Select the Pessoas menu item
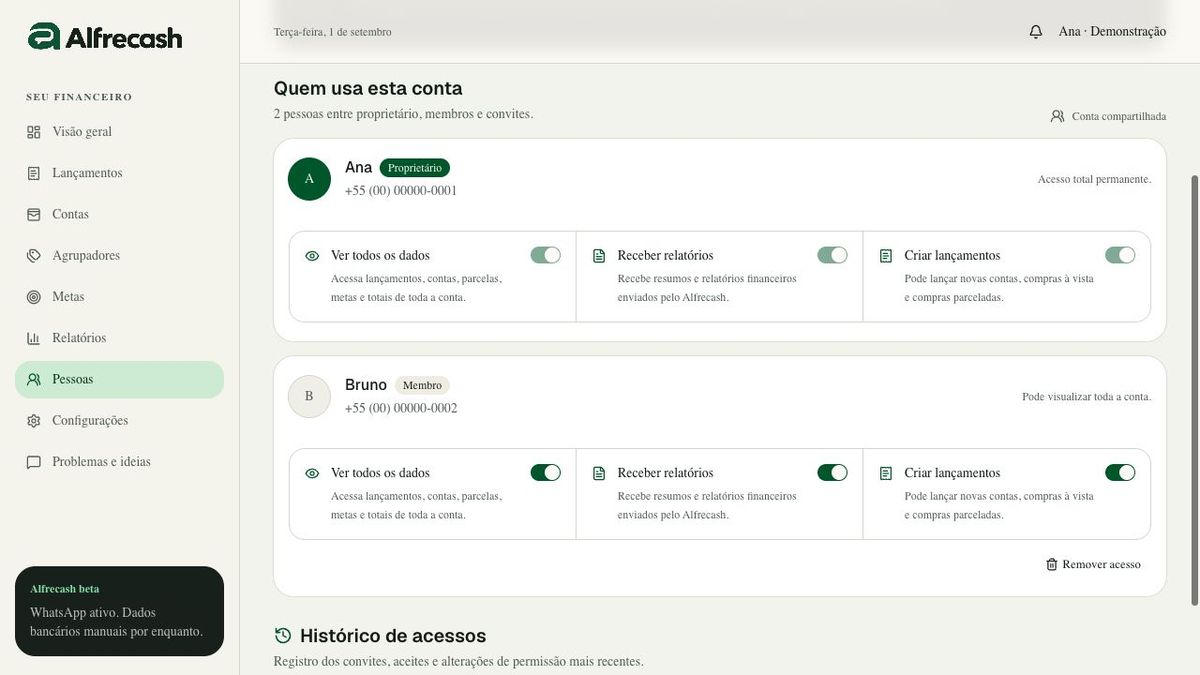The width and height of the screenshot is (1200, 675). pos(119,380)
